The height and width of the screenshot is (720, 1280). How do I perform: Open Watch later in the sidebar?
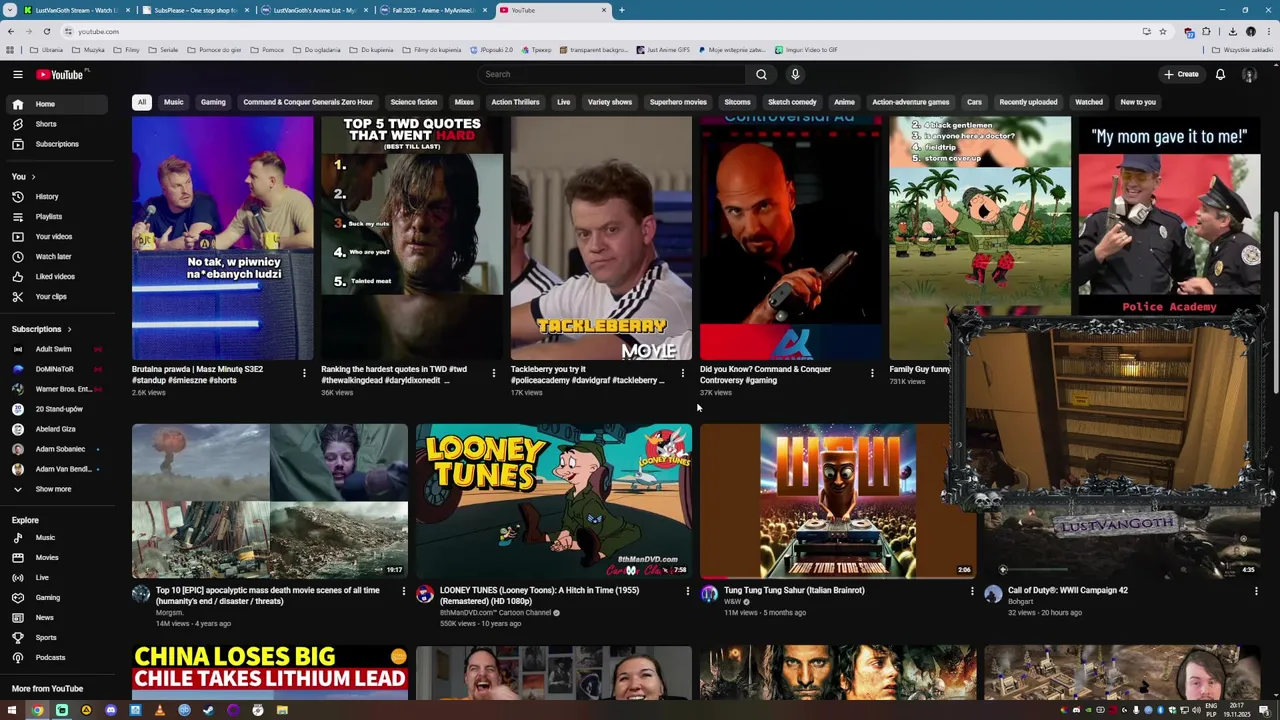[58, 257]
